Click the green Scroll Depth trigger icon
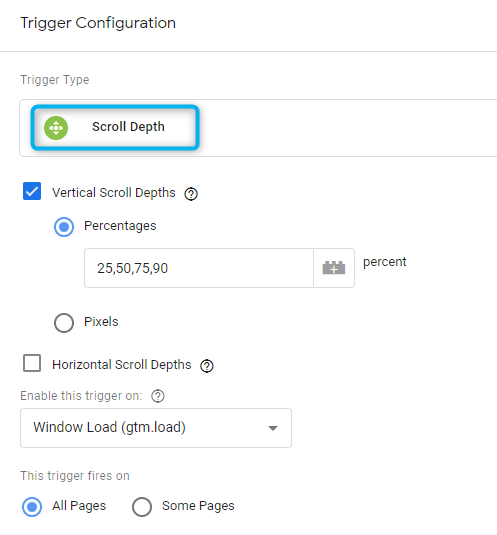This screenshot has height=535, width=497. coord(56,128)
